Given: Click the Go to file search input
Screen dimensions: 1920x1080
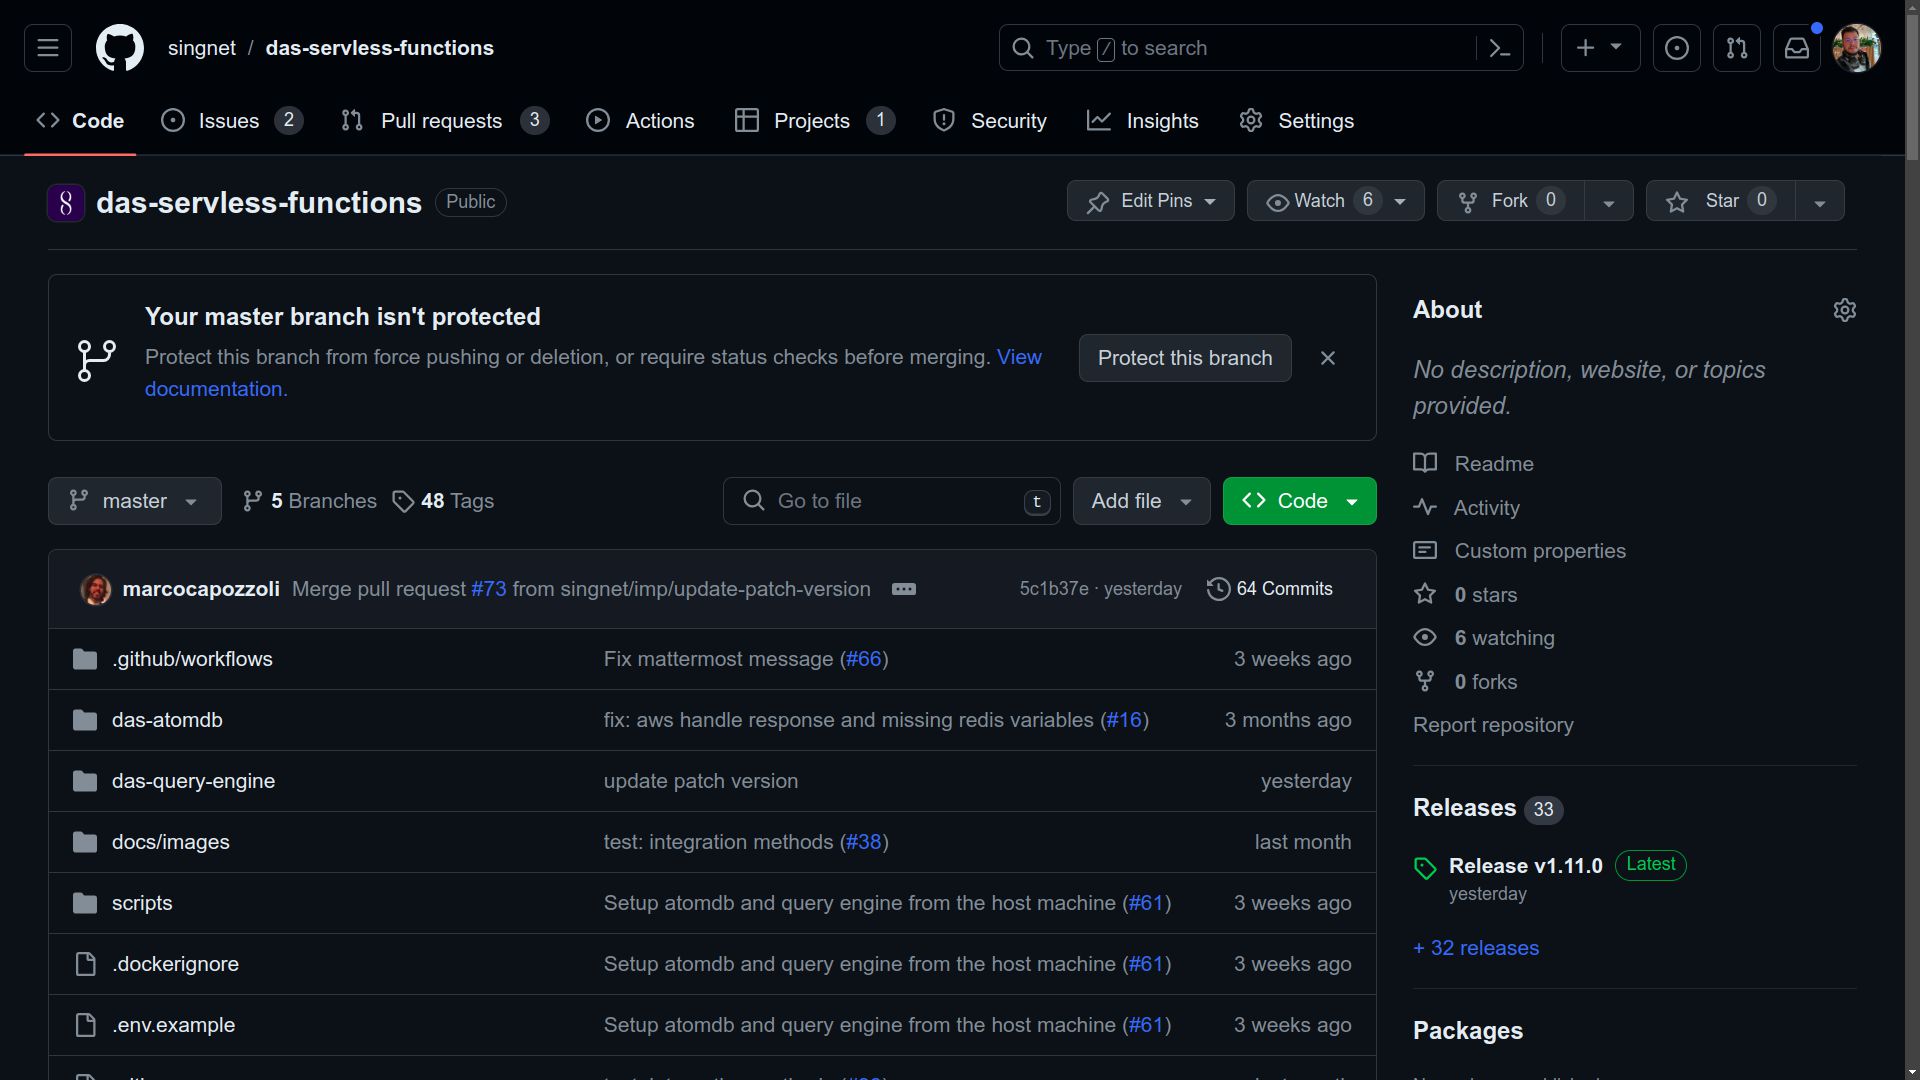Looking at the screenshot, I should point(893,501).
